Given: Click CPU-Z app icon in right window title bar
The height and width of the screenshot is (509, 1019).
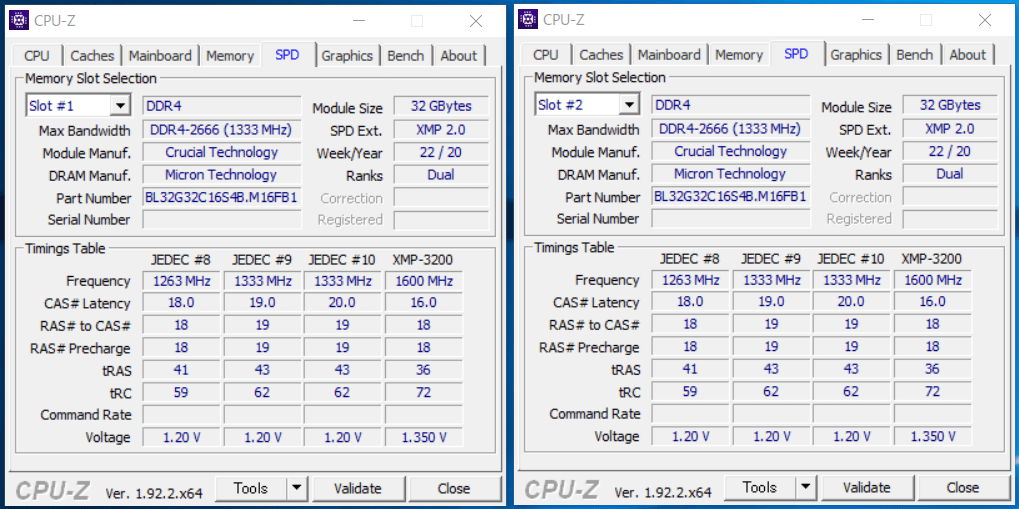Looking at the screenshot, I should pos(528,20).
